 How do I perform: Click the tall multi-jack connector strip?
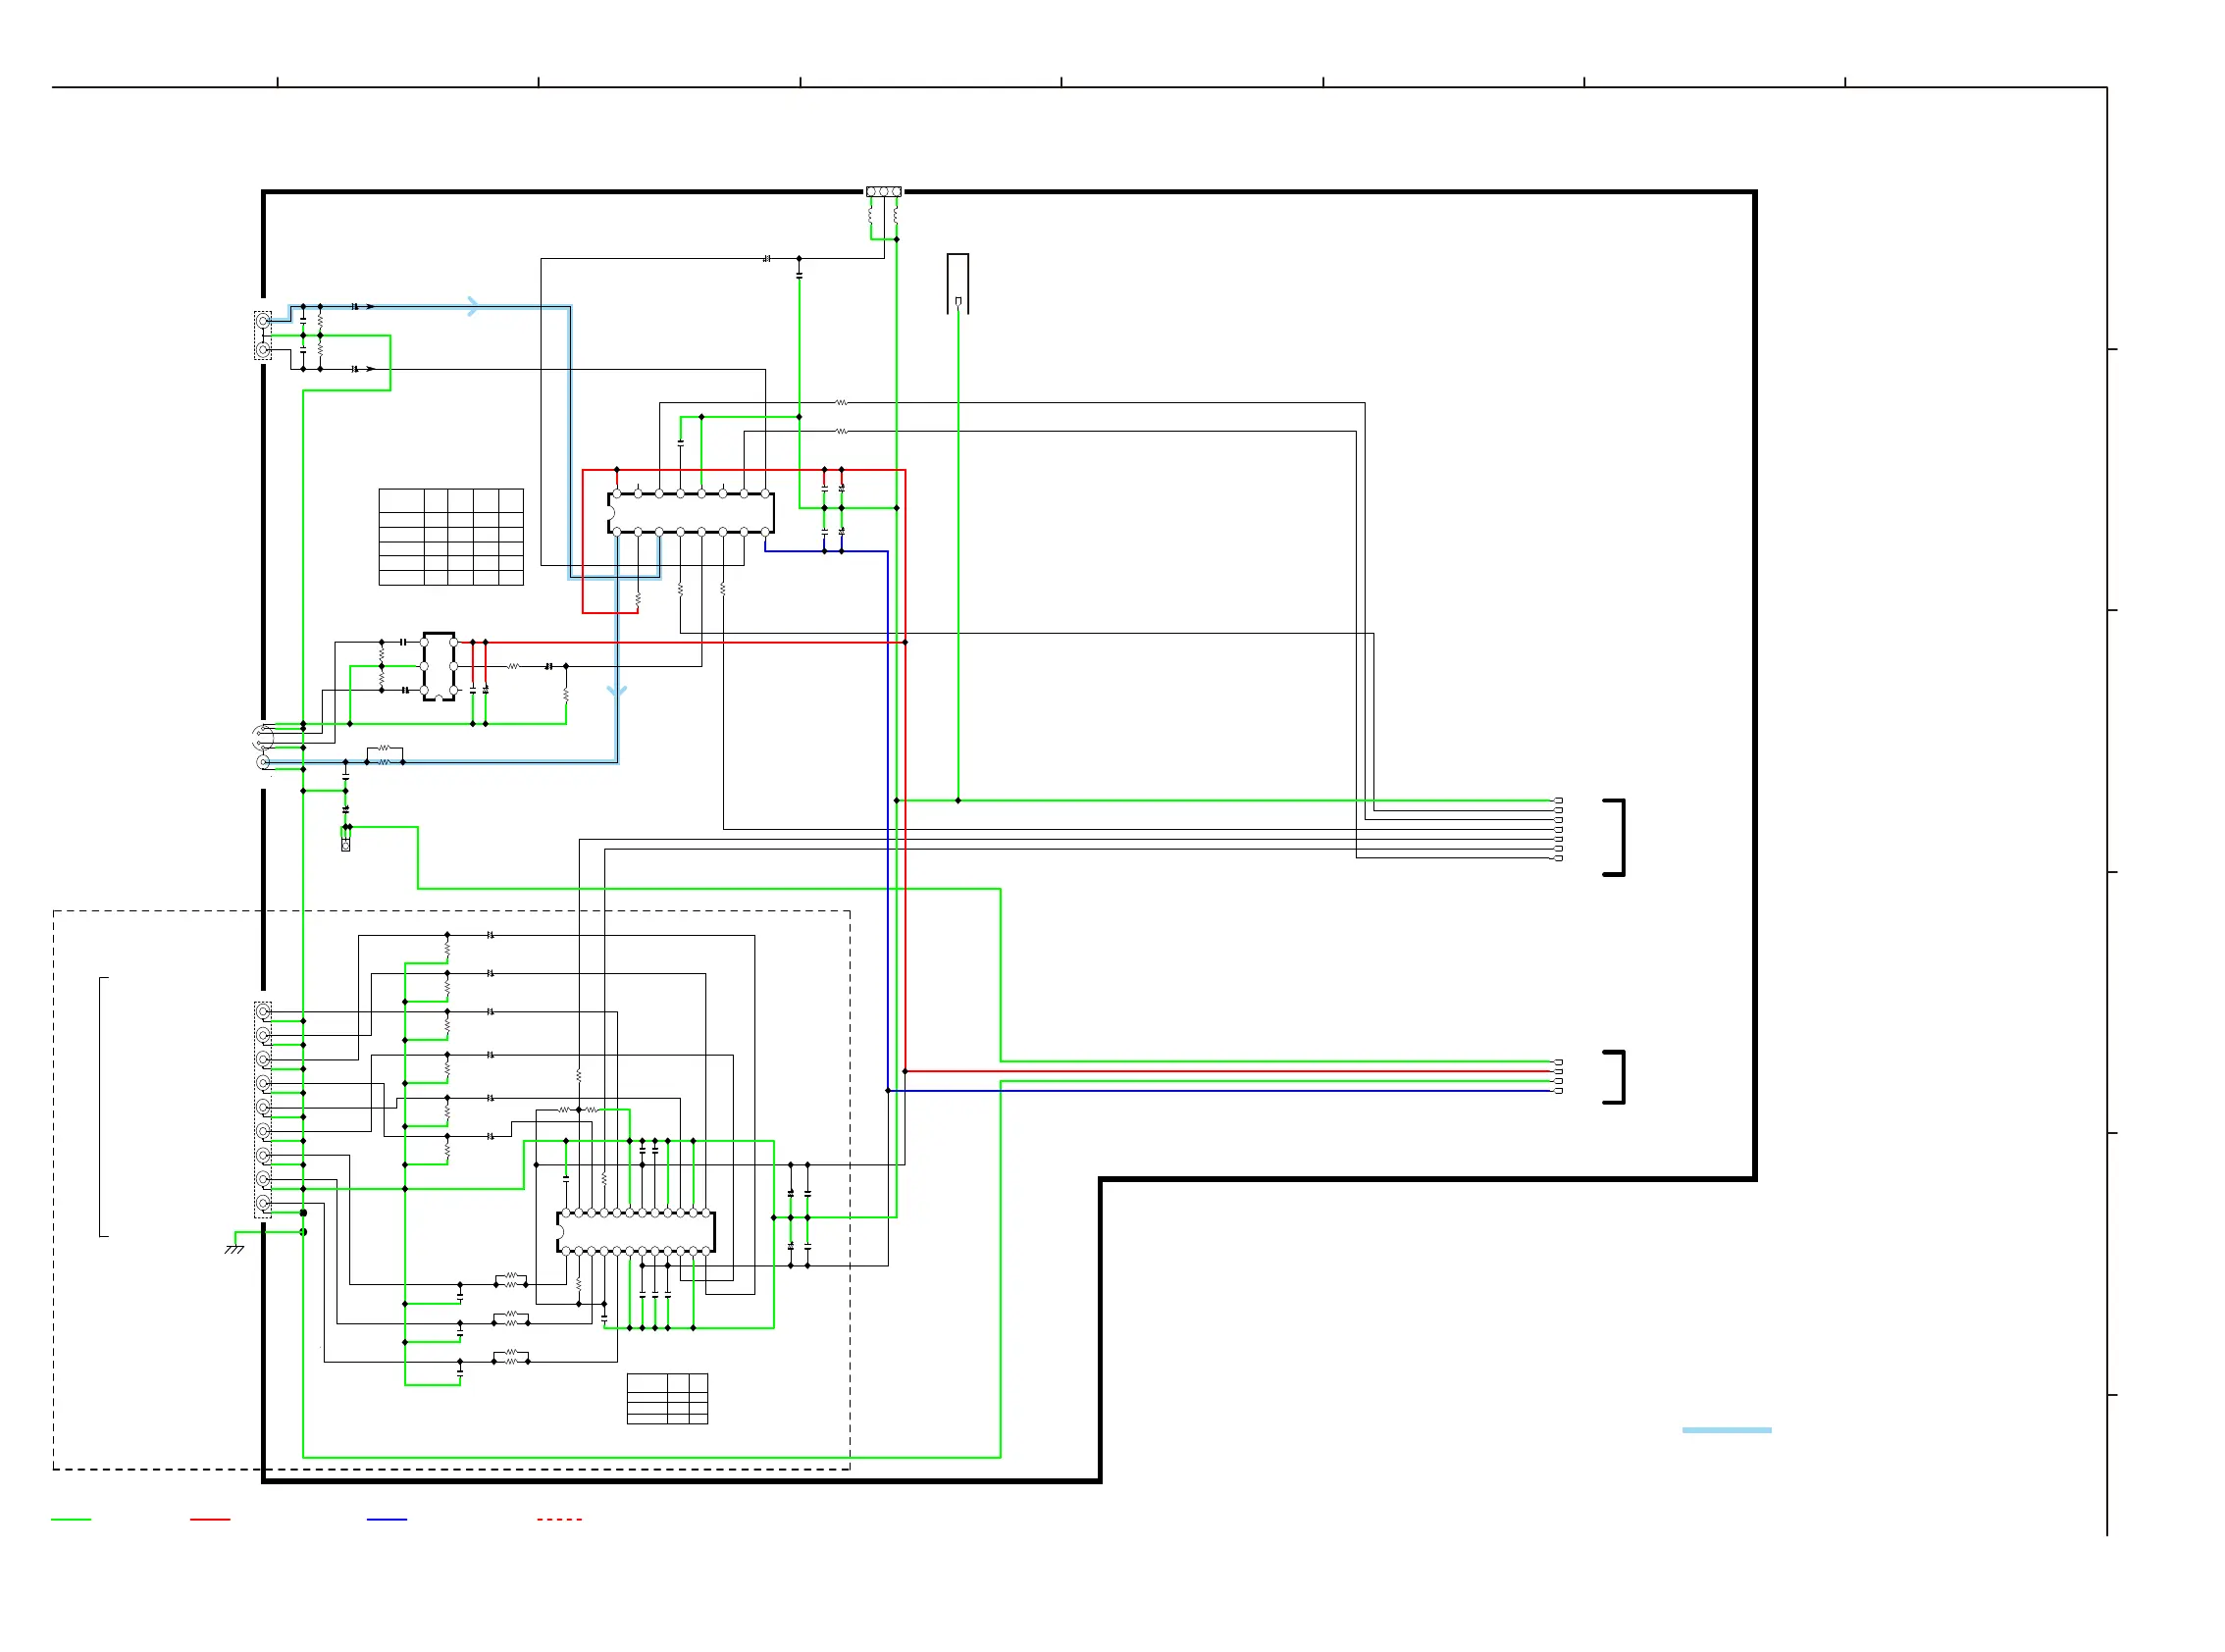pos(263,1109)
